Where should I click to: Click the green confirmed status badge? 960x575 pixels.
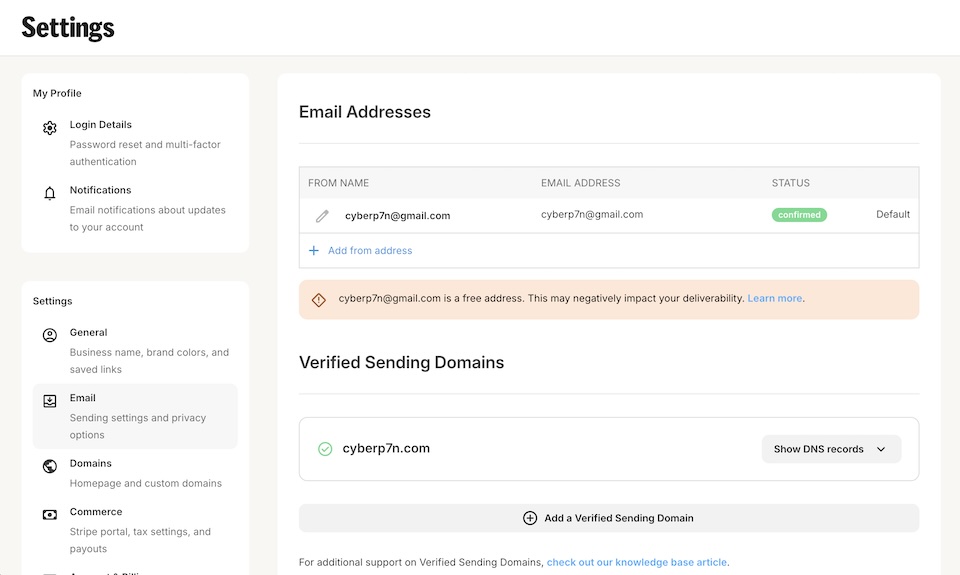tap(799, 215)
